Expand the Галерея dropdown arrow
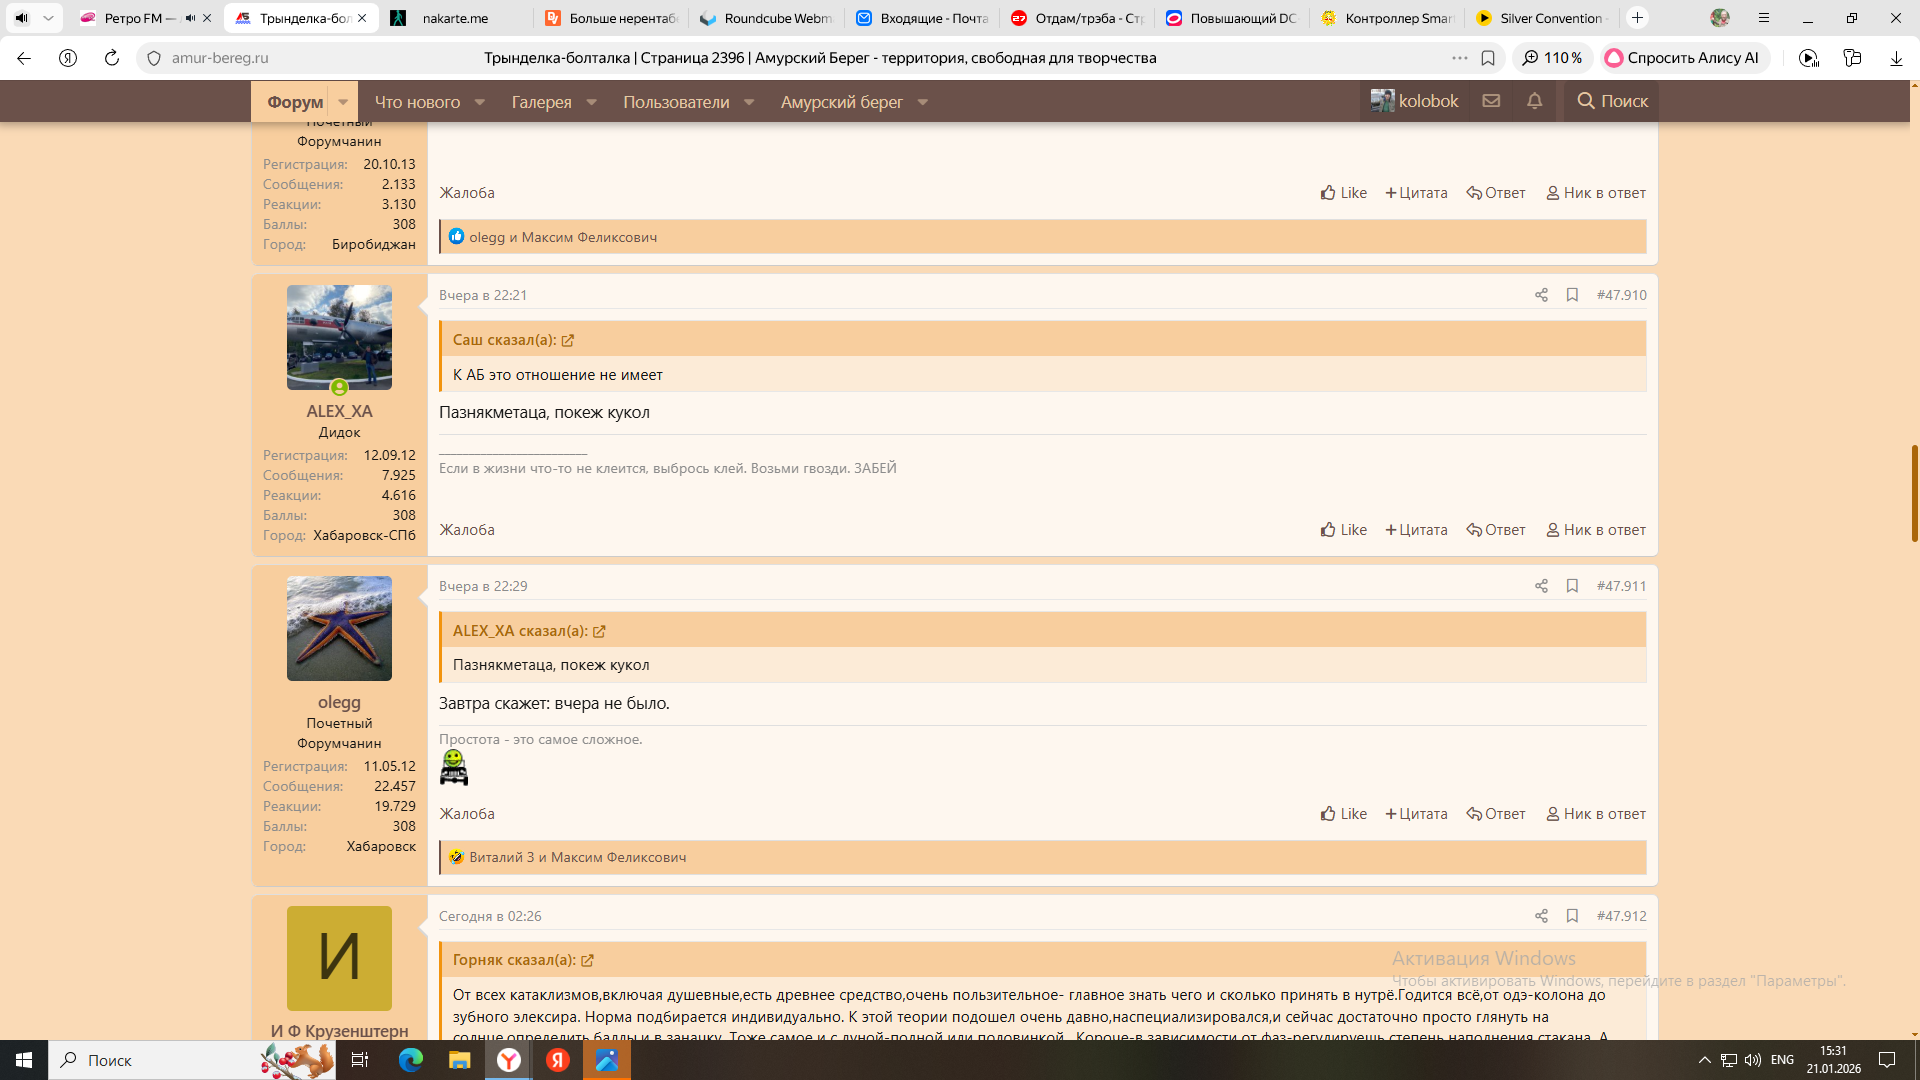1920x1080 pixels. pos(591,102)
